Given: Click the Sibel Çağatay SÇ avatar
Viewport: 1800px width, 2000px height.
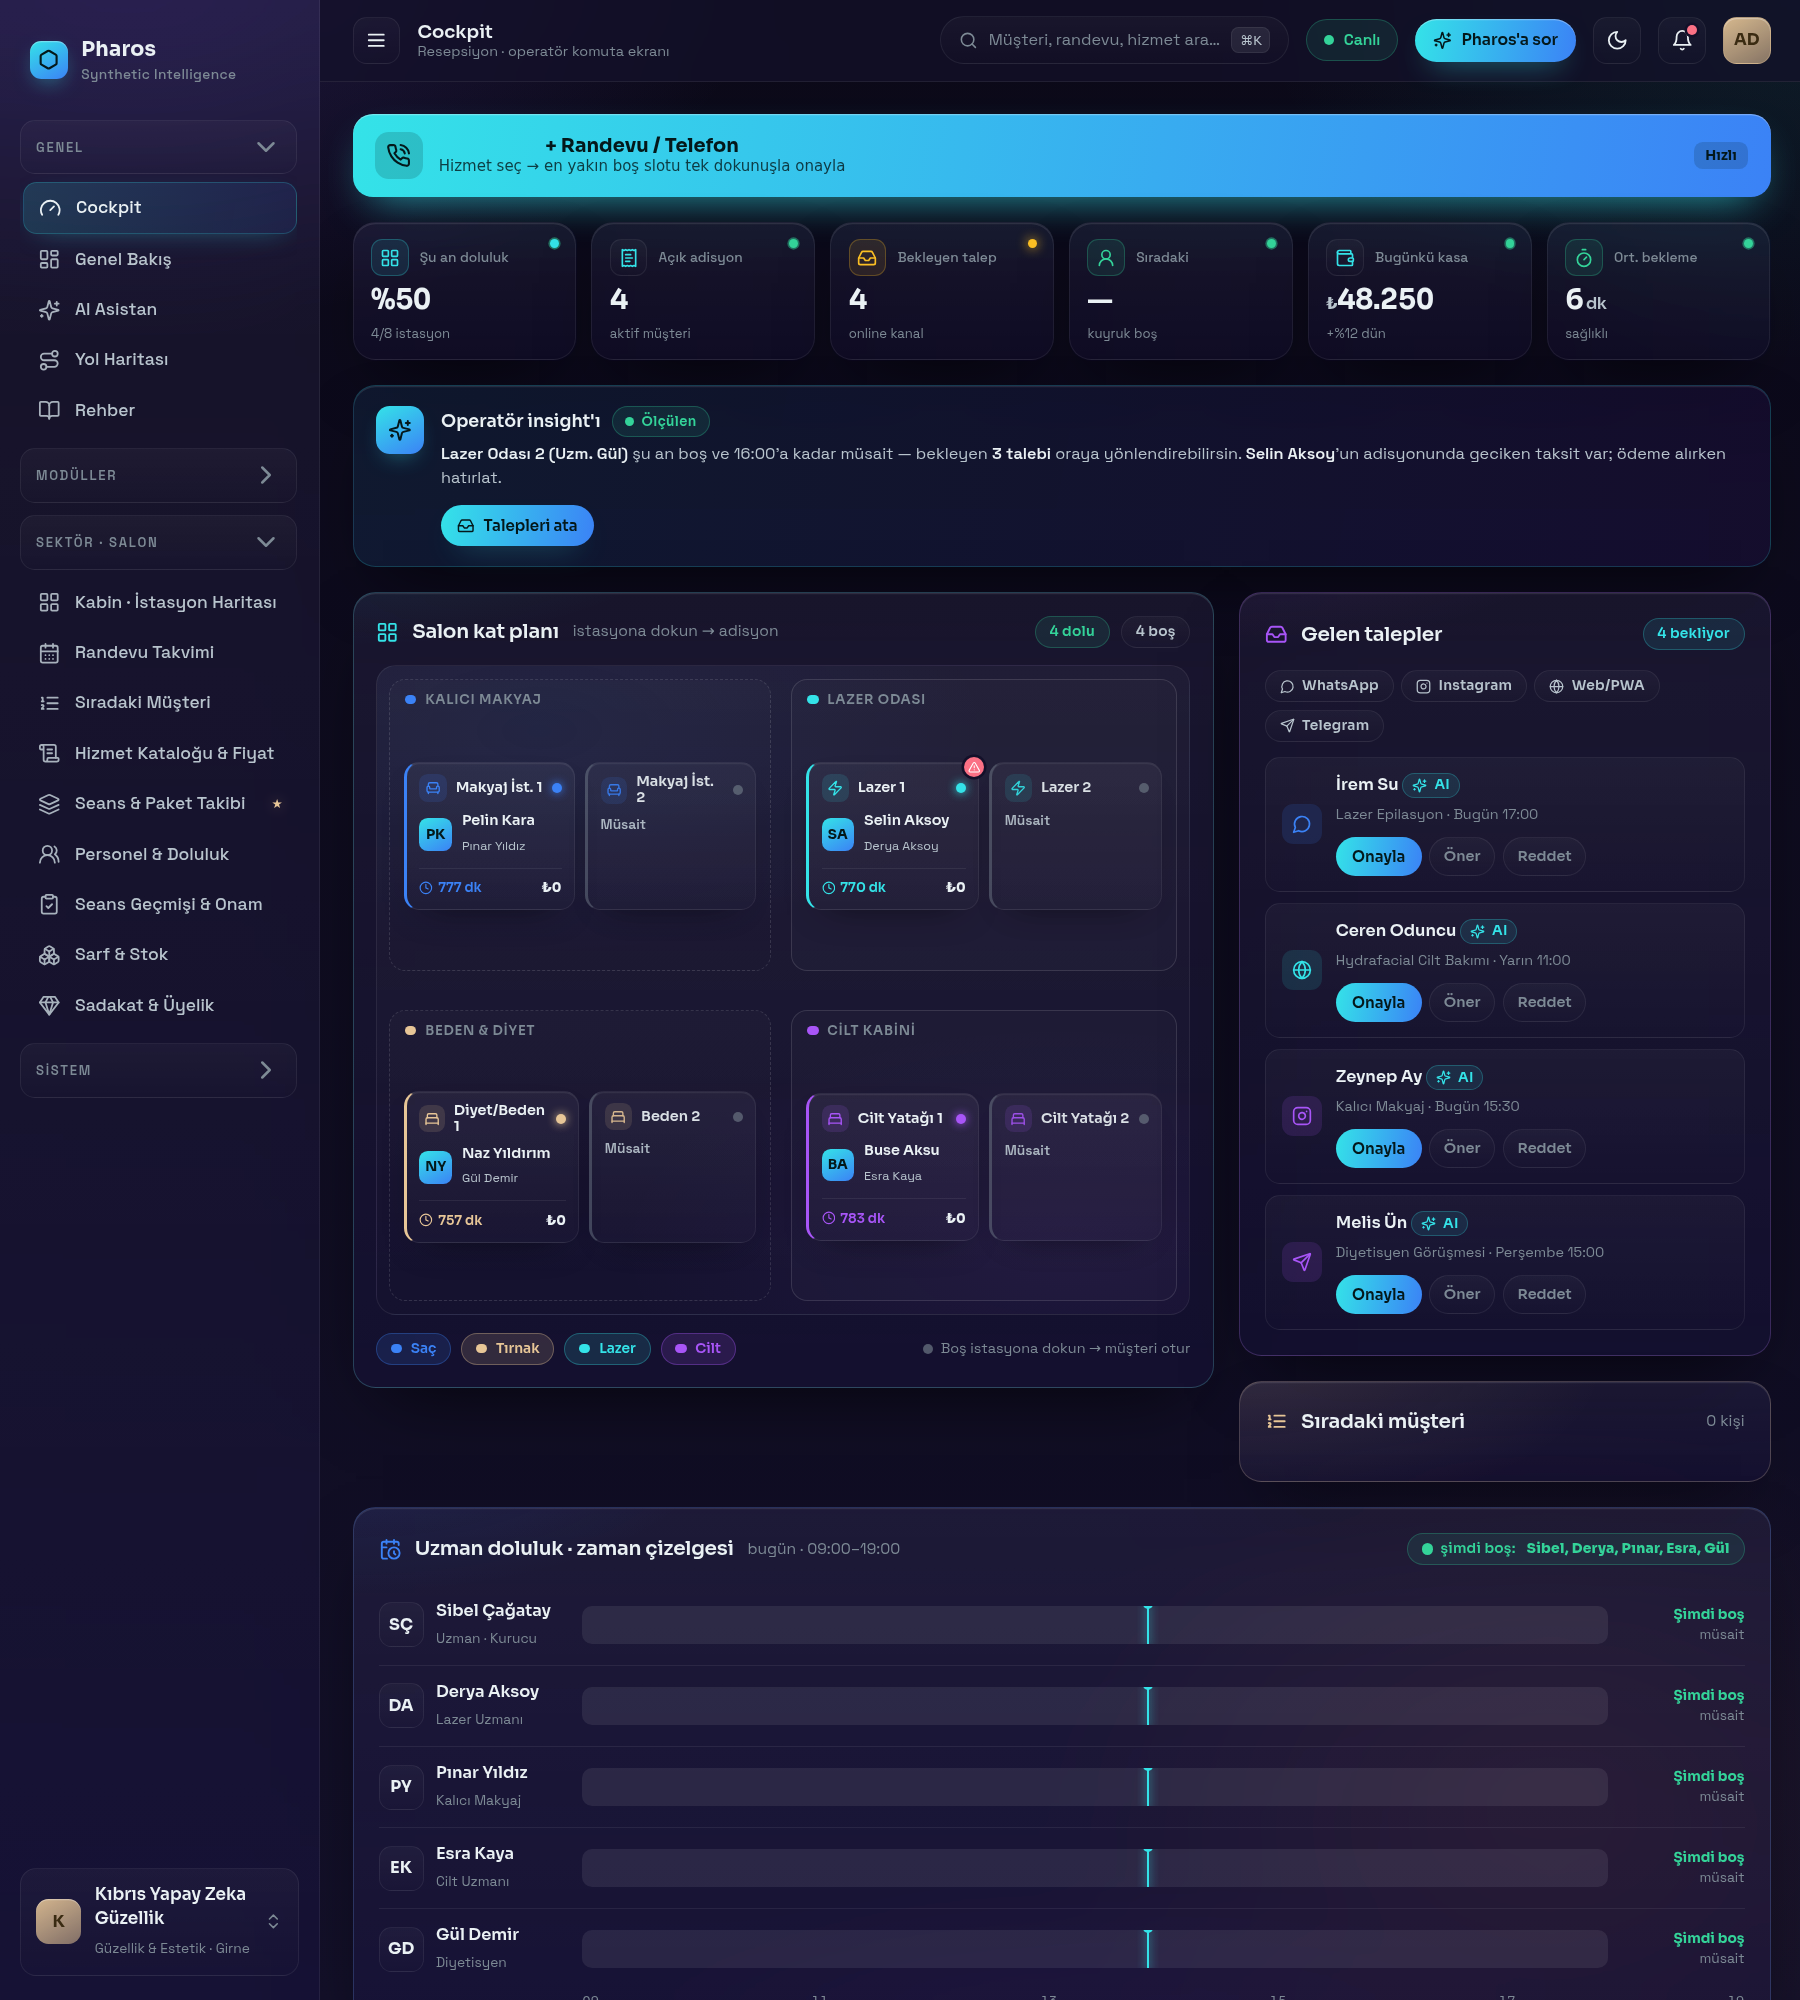Looking at the screenshot, I should [x=401, y=1624].
